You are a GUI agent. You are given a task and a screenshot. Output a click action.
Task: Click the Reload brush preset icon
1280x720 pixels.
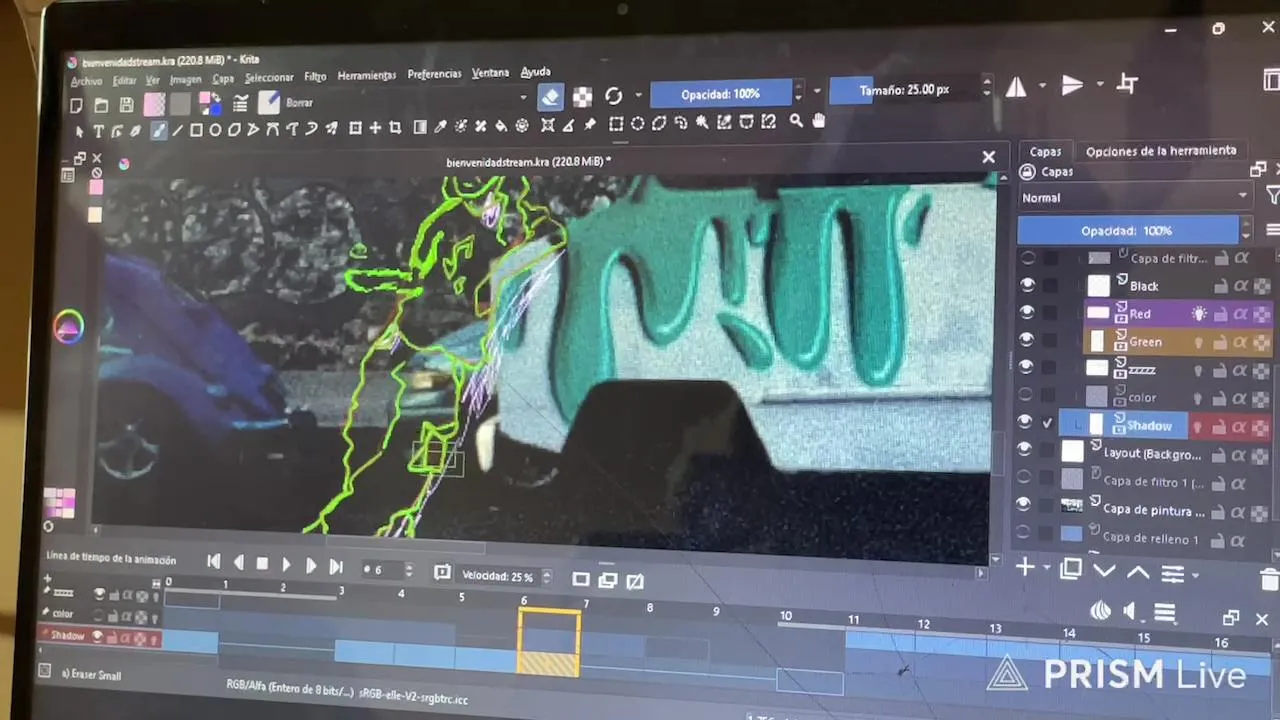coord(613,96)
